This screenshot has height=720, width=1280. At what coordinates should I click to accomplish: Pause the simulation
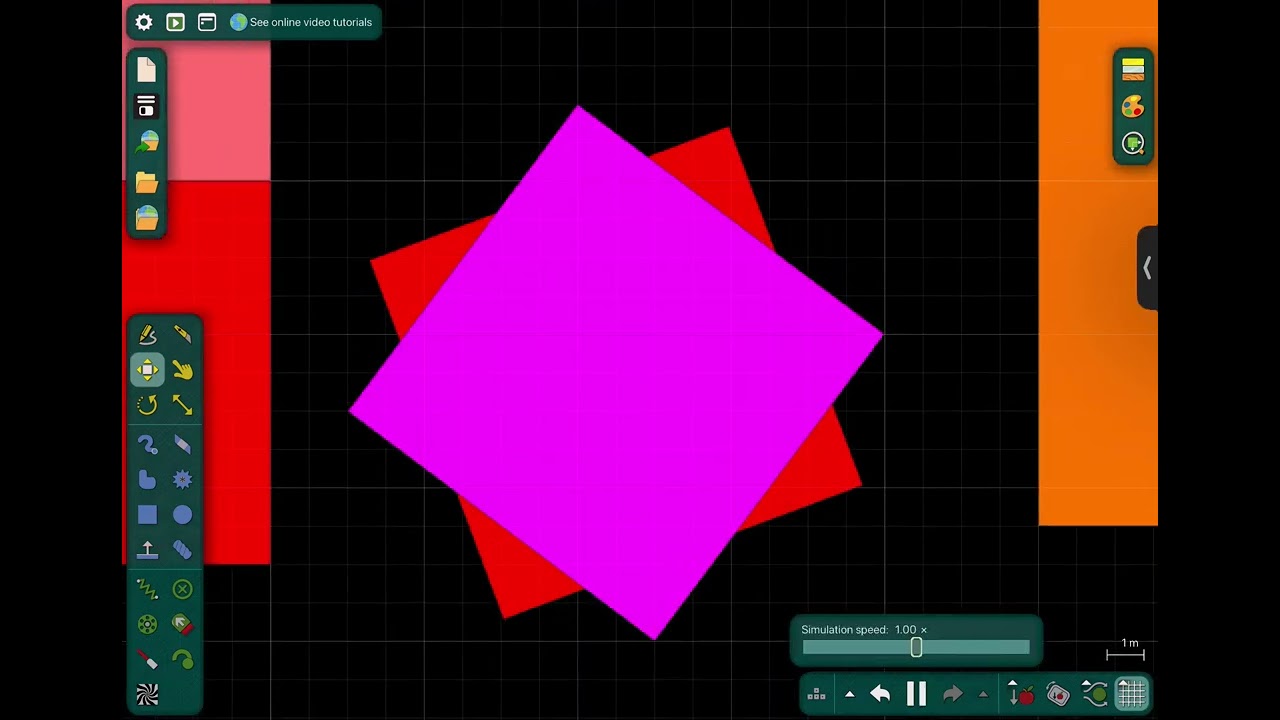point(916,694)
